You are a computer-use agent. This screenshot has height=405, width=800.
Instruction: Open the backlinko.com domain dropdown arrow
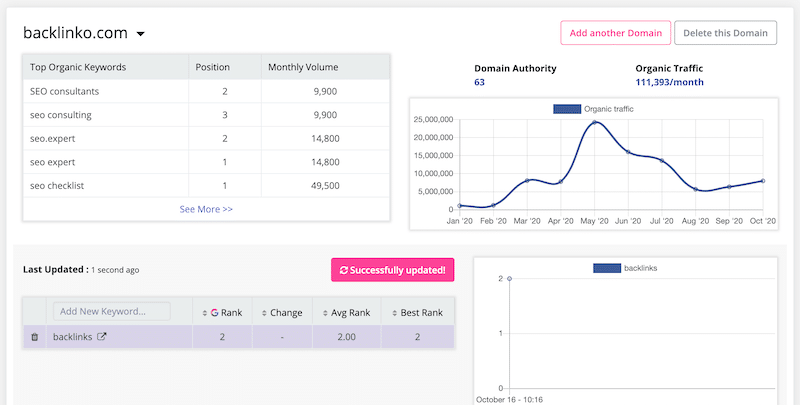coord(140,34)
